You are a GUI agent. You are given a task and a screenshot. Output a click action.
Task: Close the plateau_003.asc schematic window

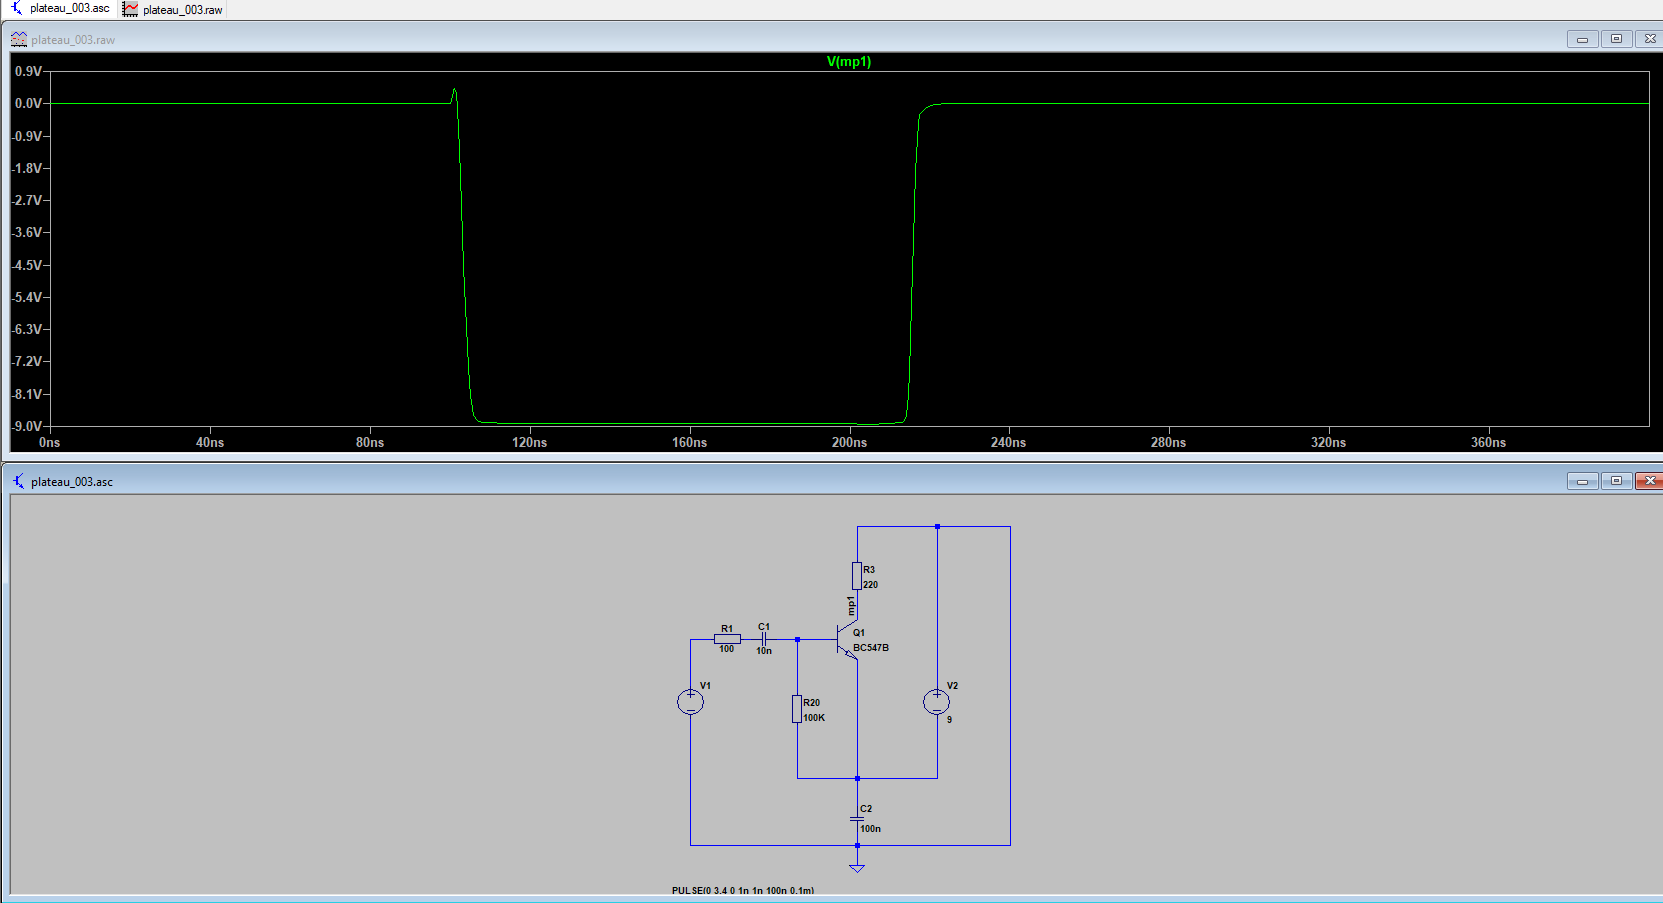coord(1650,481)
